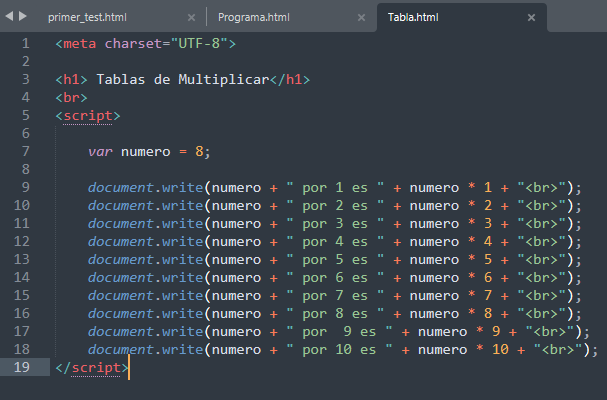Click the closing </script> tag on line 19

coord(92,367)
